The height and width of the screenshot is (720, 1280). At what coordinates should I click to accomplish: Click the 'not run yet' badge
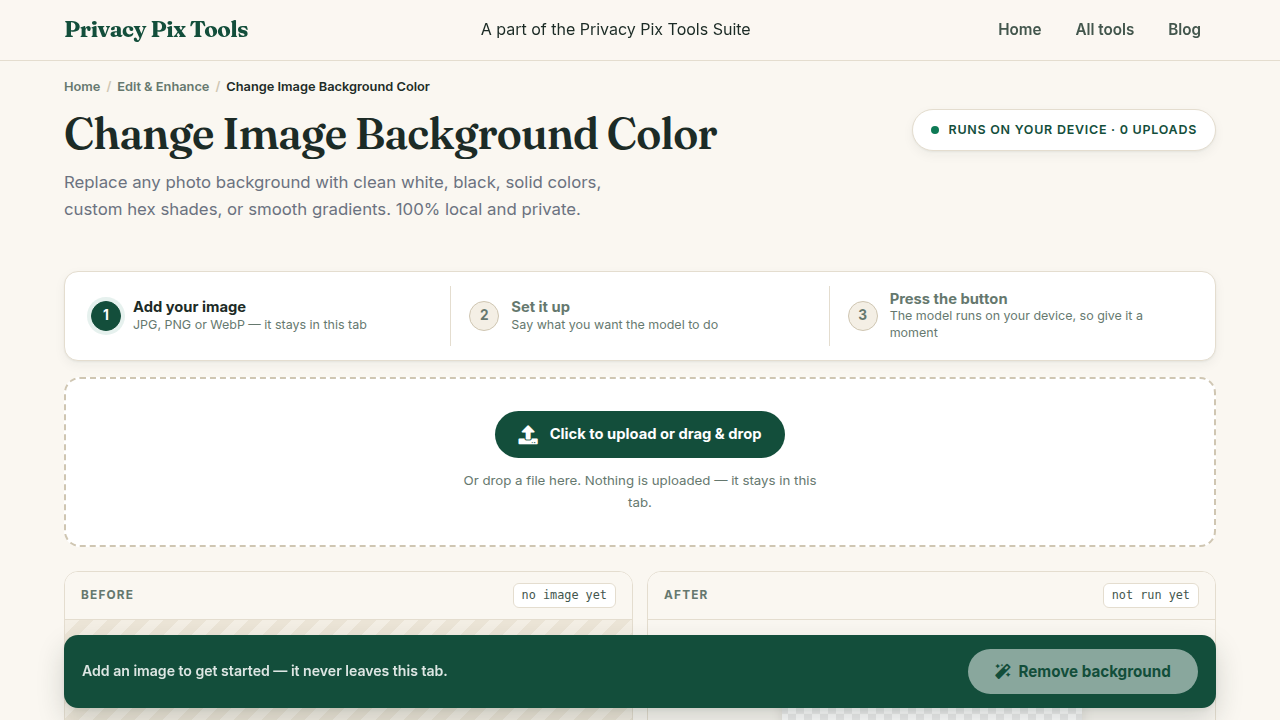coord(1151,595)
